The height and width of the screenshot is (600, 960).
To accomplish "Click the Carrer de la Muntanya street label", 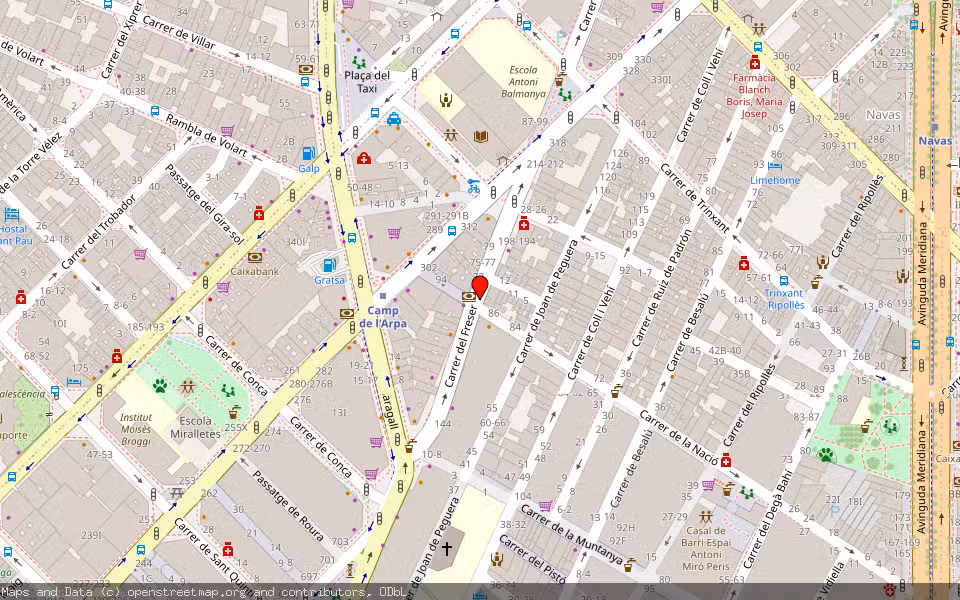I will coord(572,534).
